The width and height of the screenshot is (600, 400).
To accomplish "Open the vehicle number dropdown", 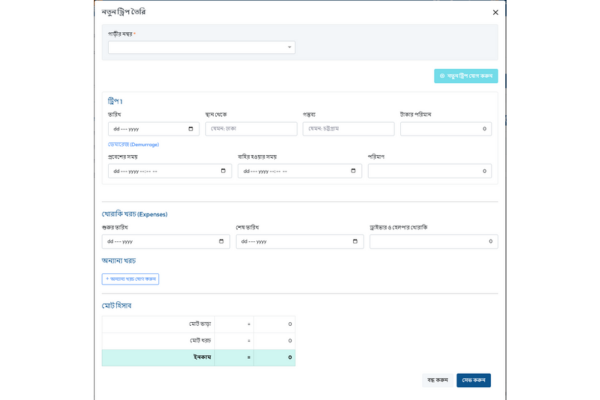I will coord(201,47).
